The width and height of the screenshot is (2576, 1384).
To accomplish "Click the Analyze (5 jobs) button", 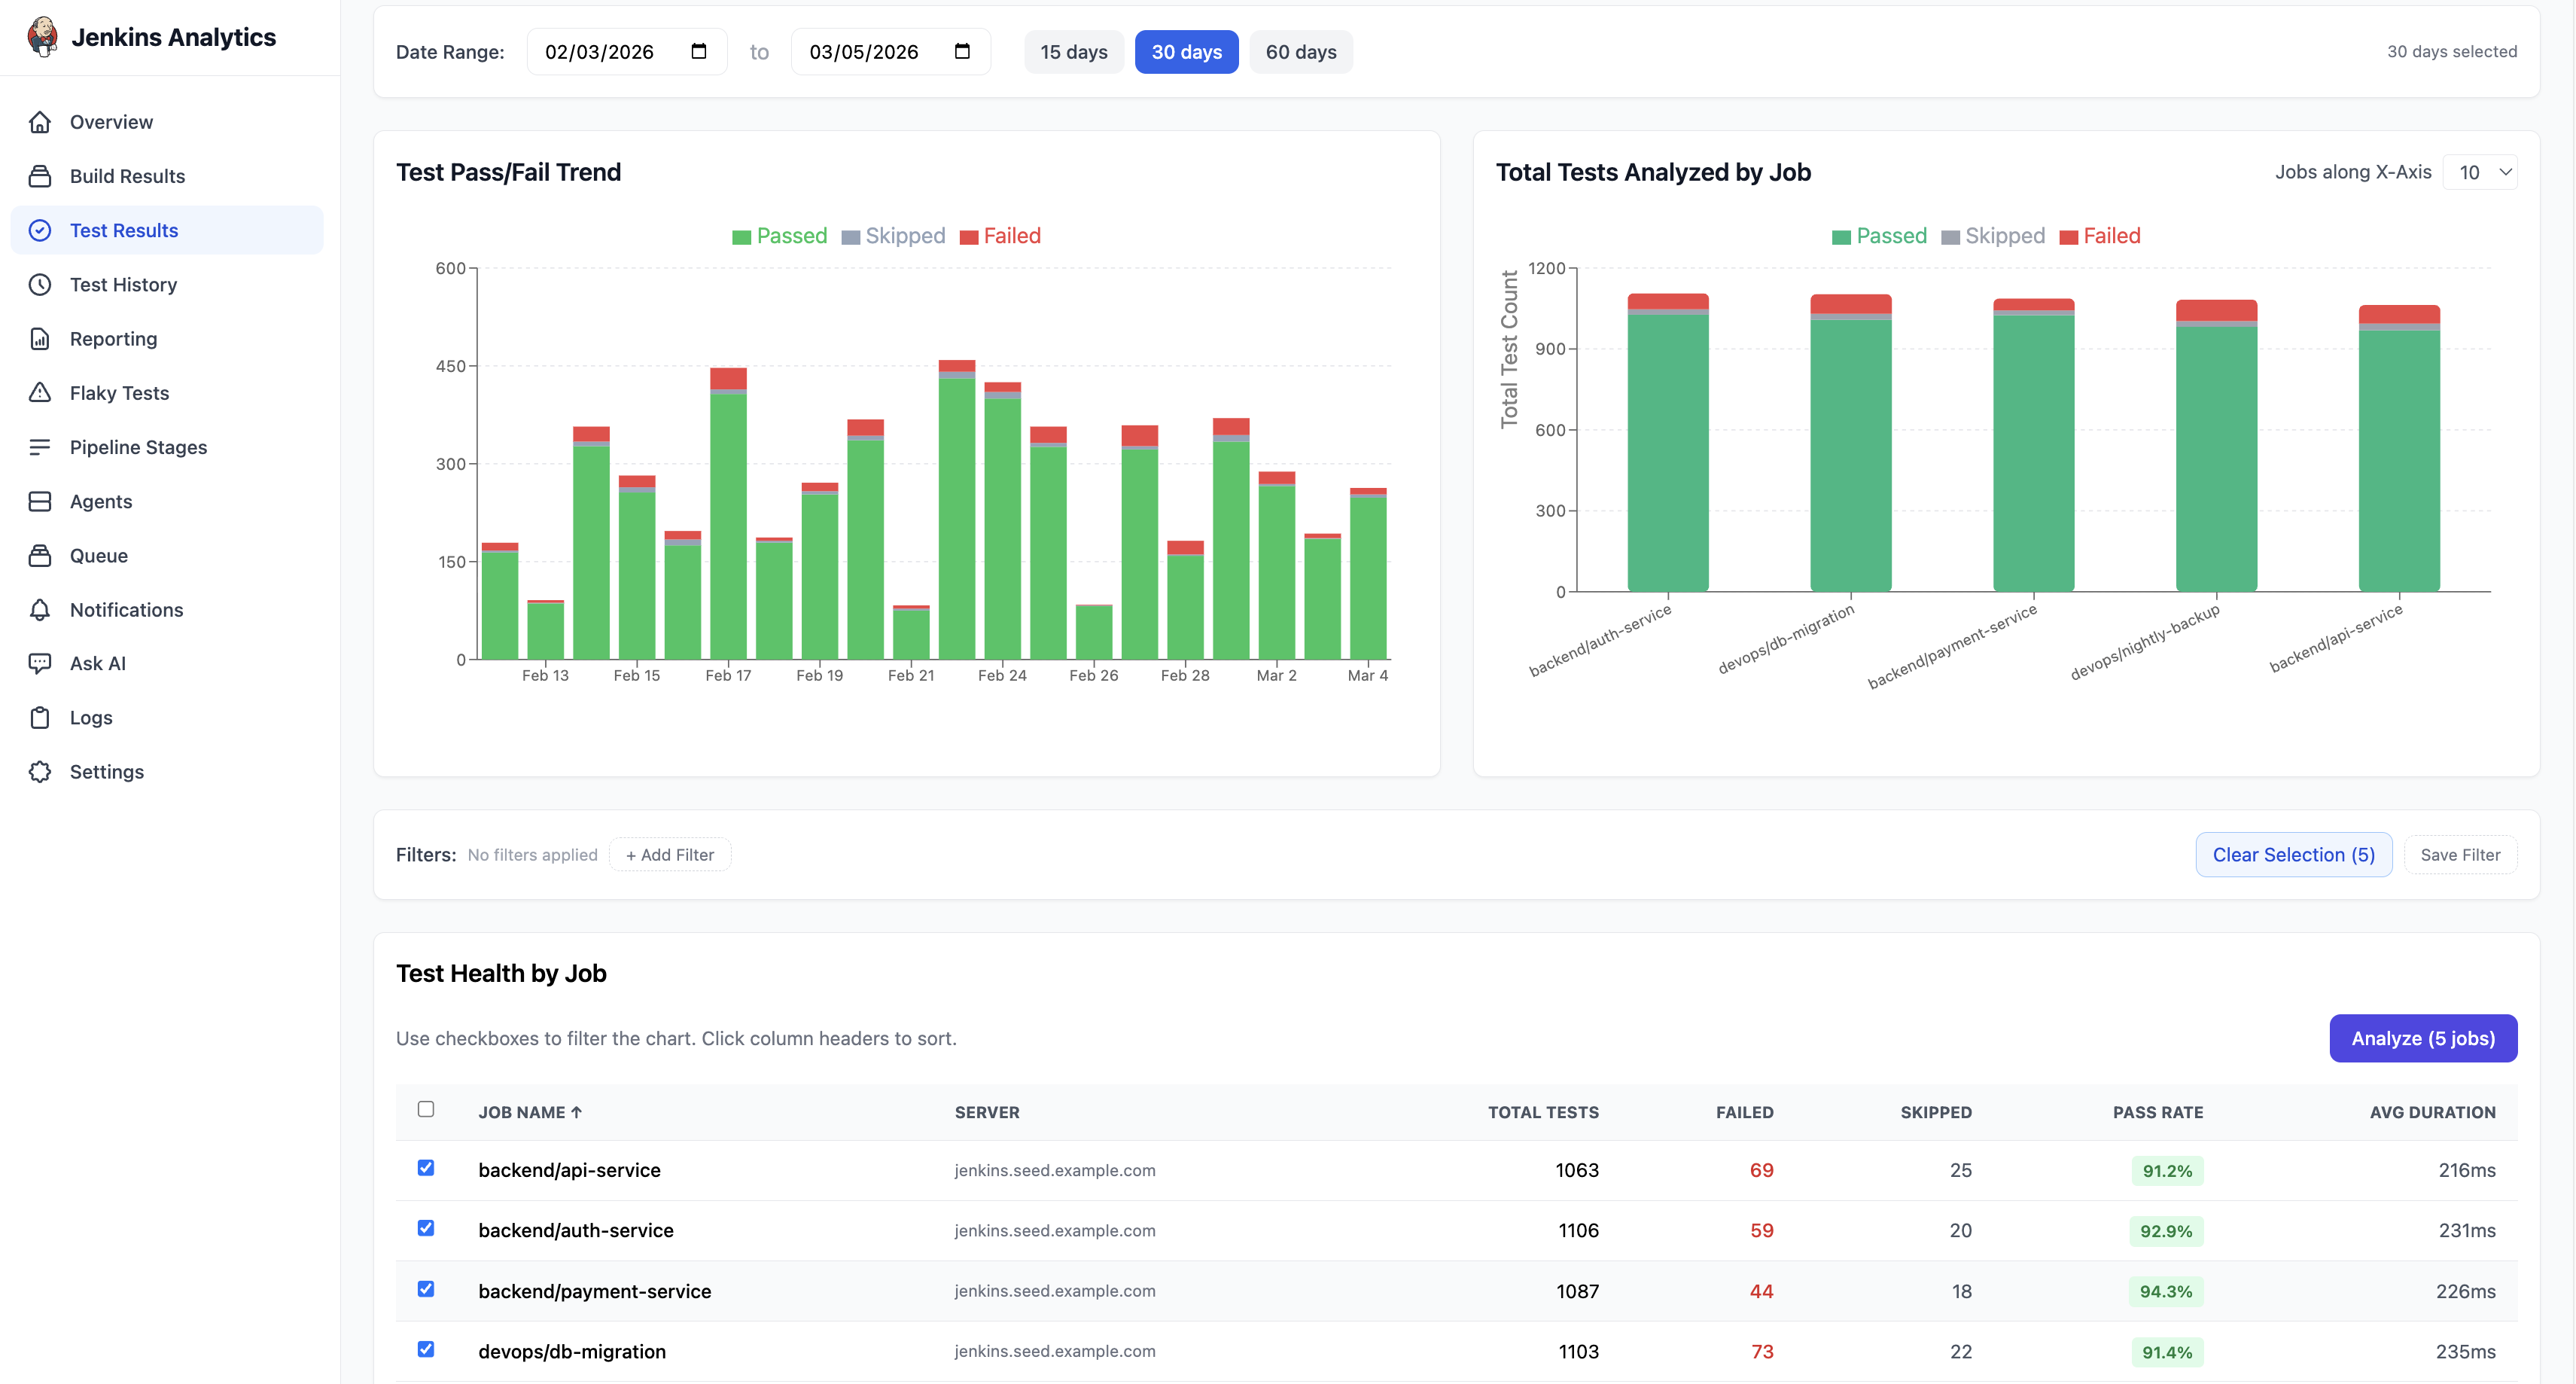I will point(2422,1038).
